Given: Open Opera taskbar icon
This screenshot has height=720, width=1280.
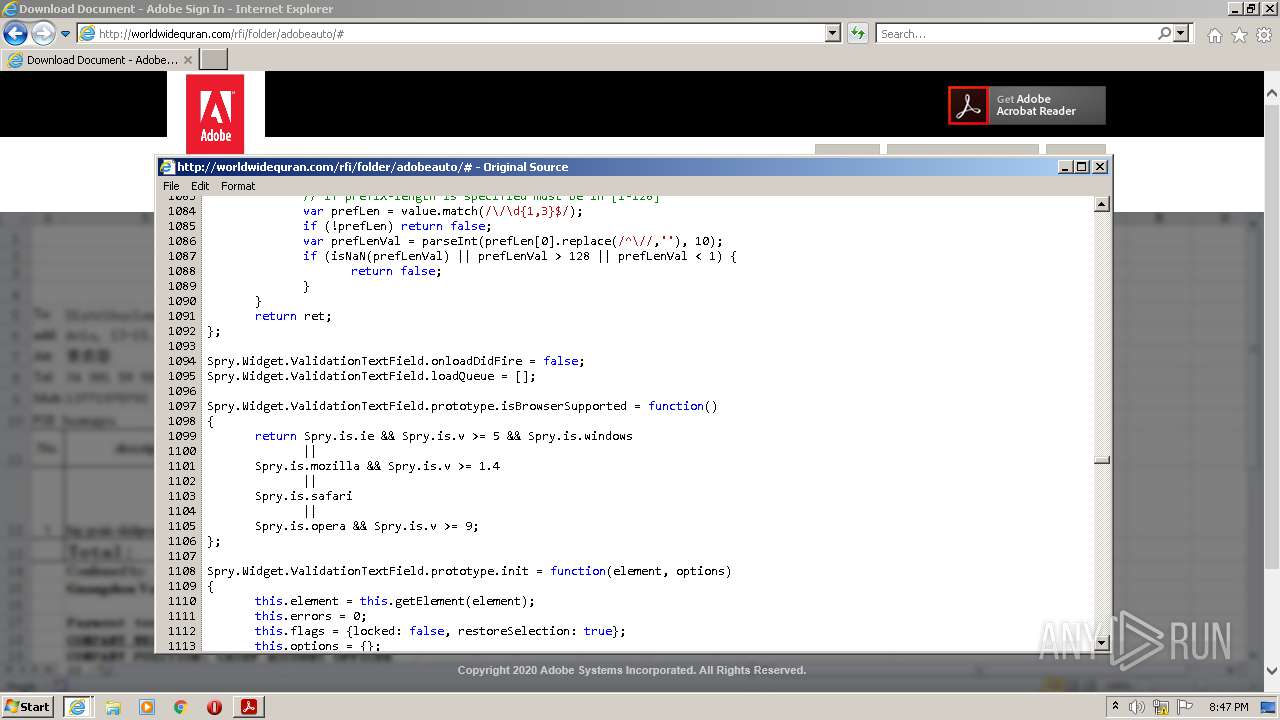Looking at the screenshot, I should [x=214, y=707].
